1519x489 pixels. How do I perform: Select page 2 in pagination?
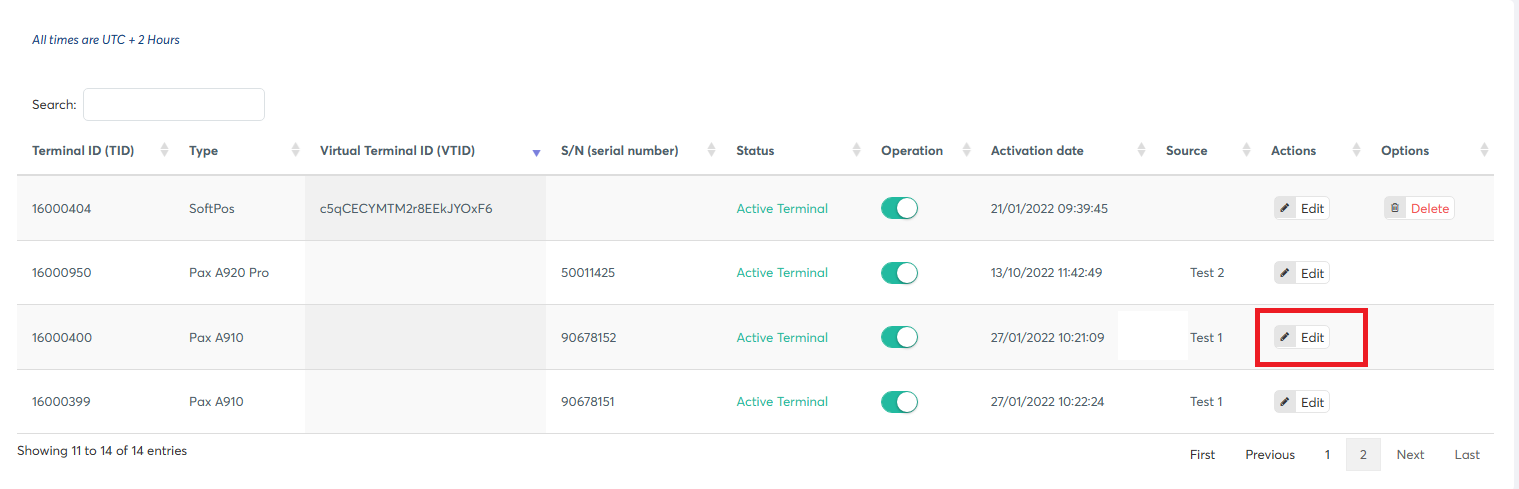[1363, 455]
